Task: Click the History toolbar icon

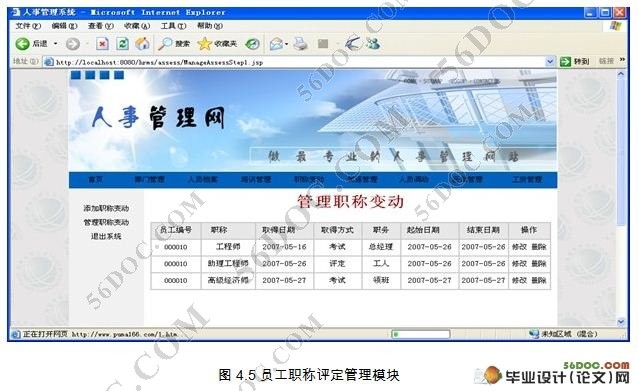Action: [252, 44]
